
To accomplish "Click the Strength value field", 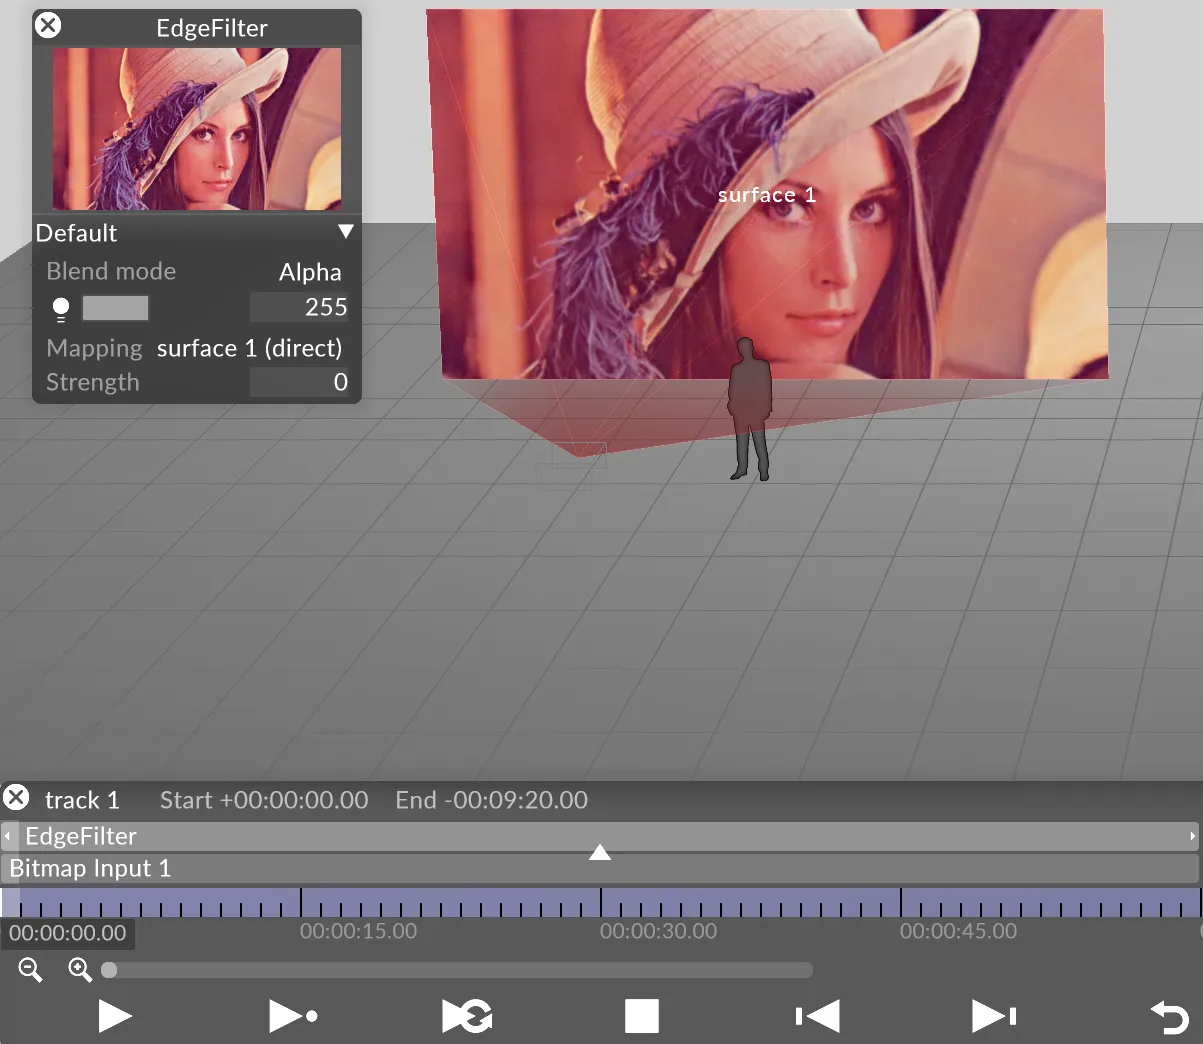I will tap(299, 382).
